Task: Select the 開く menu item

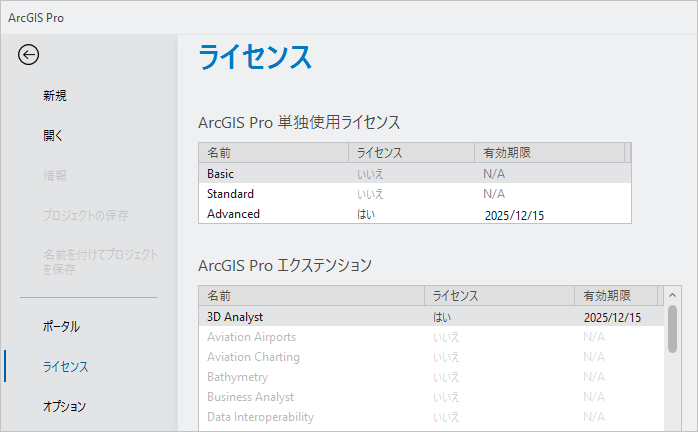Action: (53, 135)
